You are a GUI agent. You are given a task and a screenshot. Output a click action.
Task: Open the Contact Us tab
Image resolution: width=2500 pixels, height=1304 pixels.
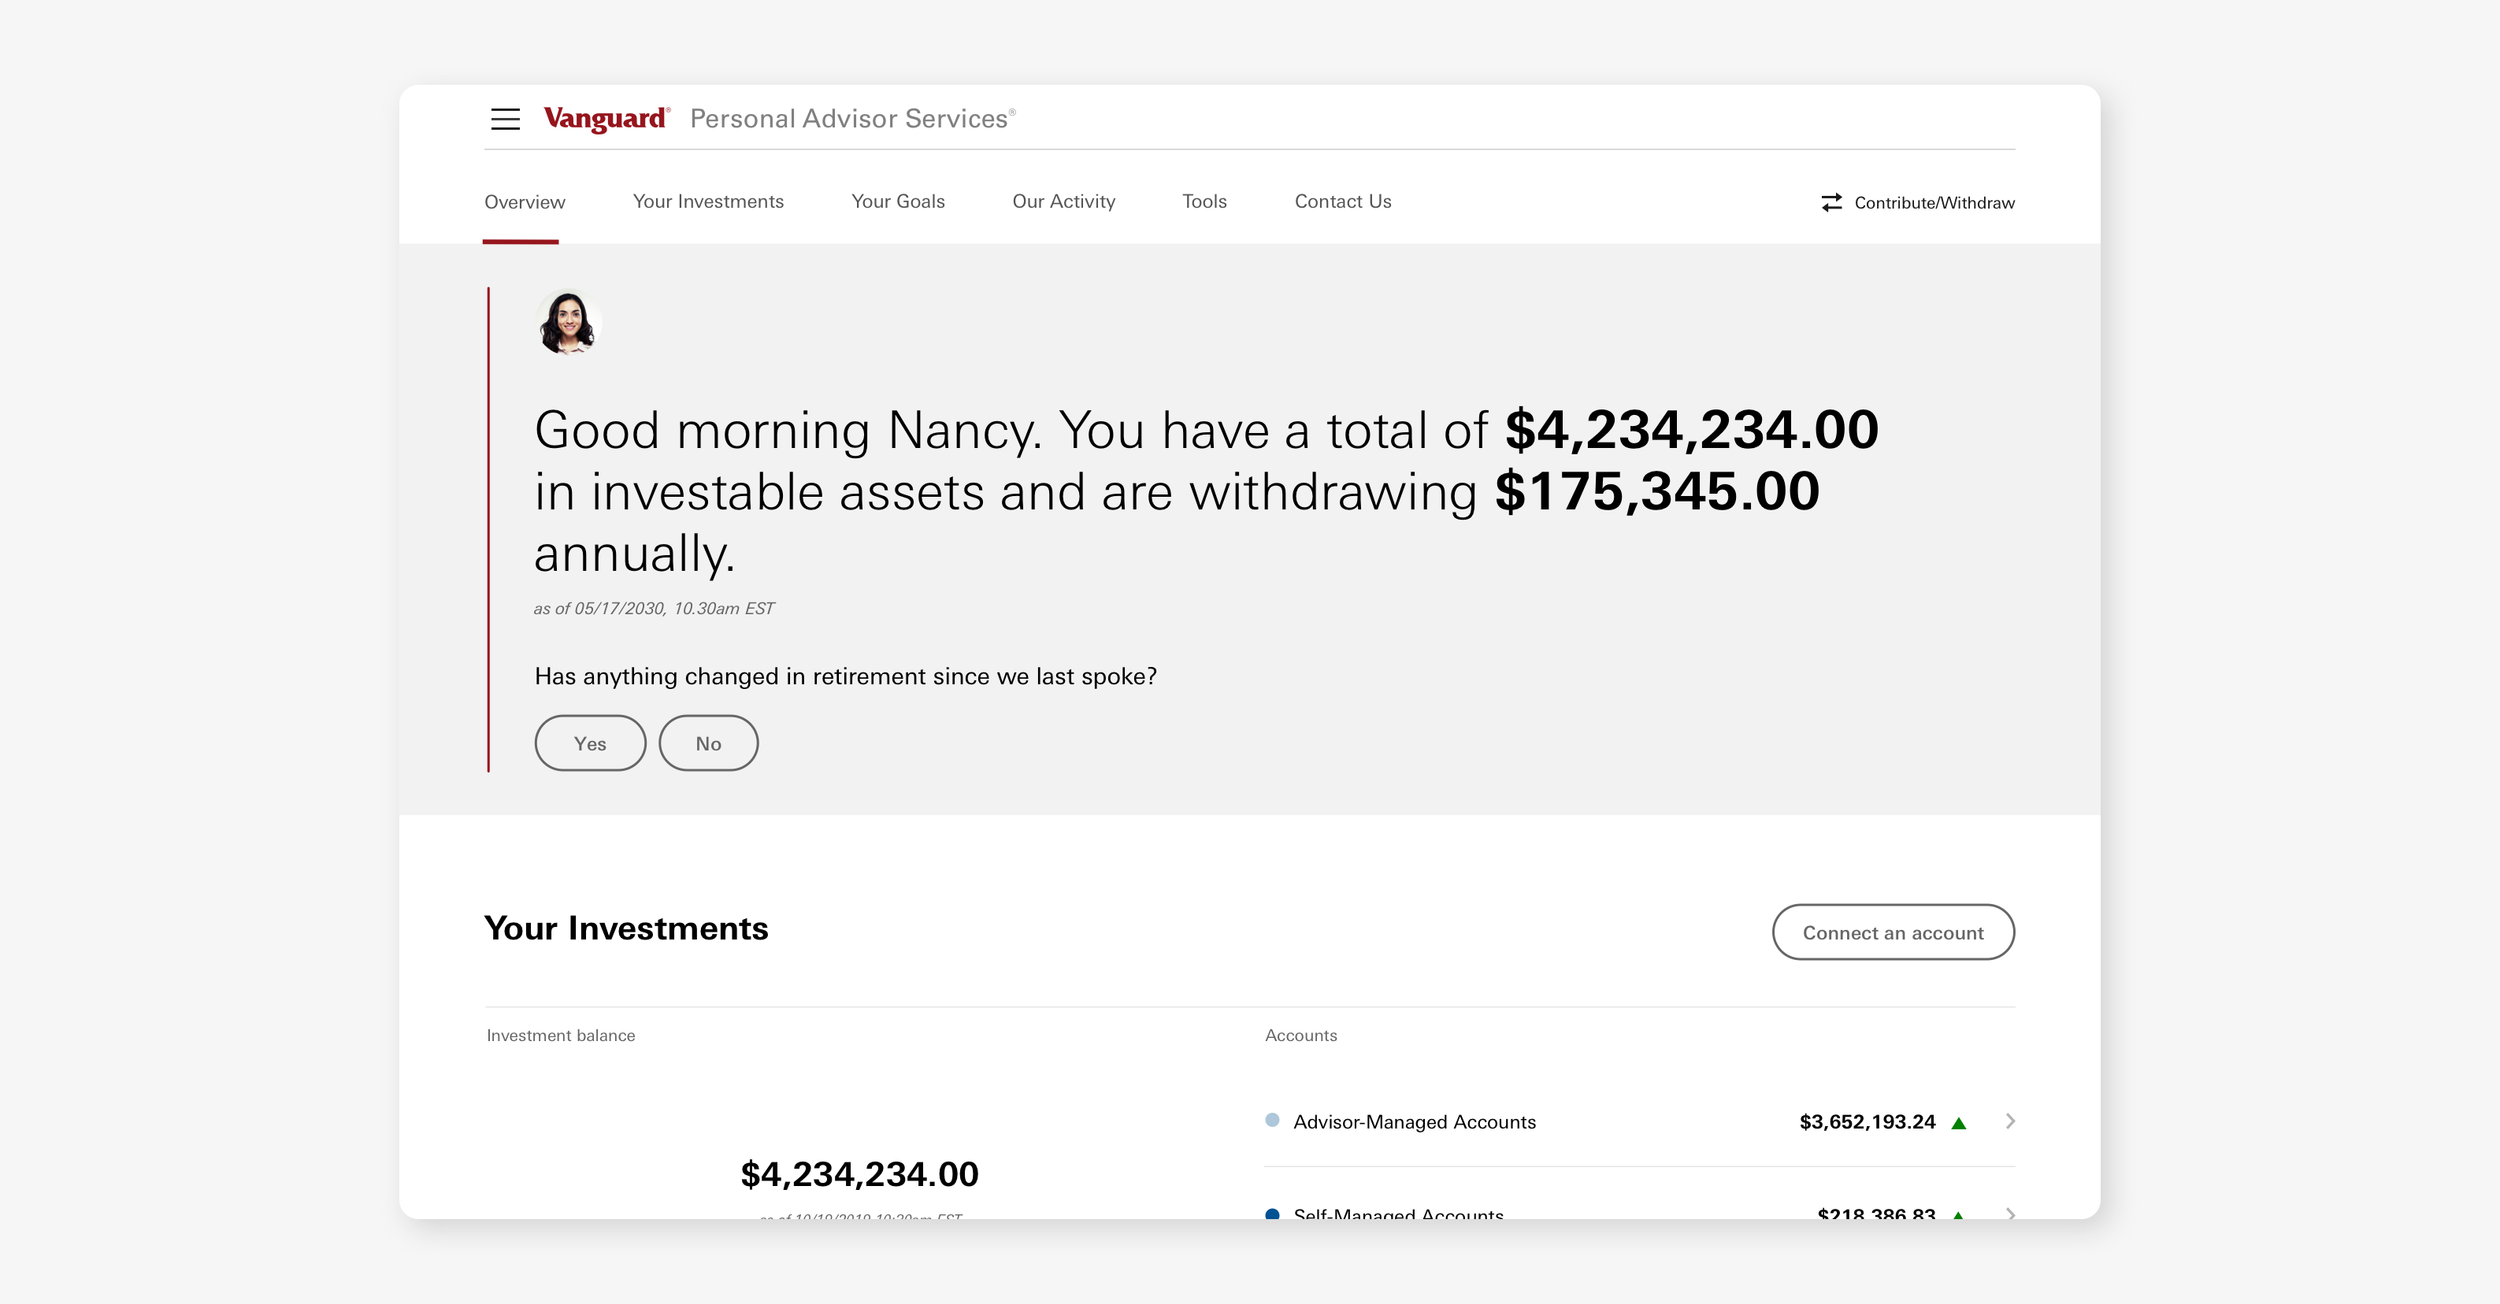[x=1342, y=201]
